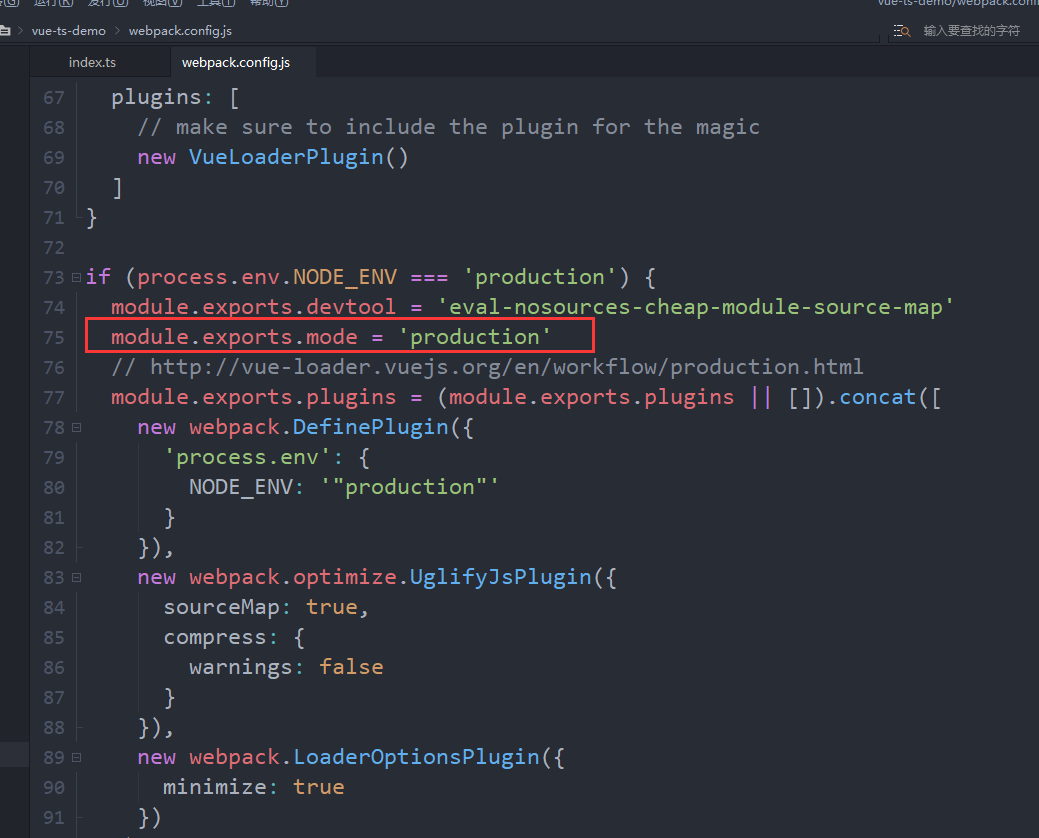Open the 运行 (Run) menu
The height and width of the screenshot is (838, 1039).
pyautogui.click(x=52, y=3)
